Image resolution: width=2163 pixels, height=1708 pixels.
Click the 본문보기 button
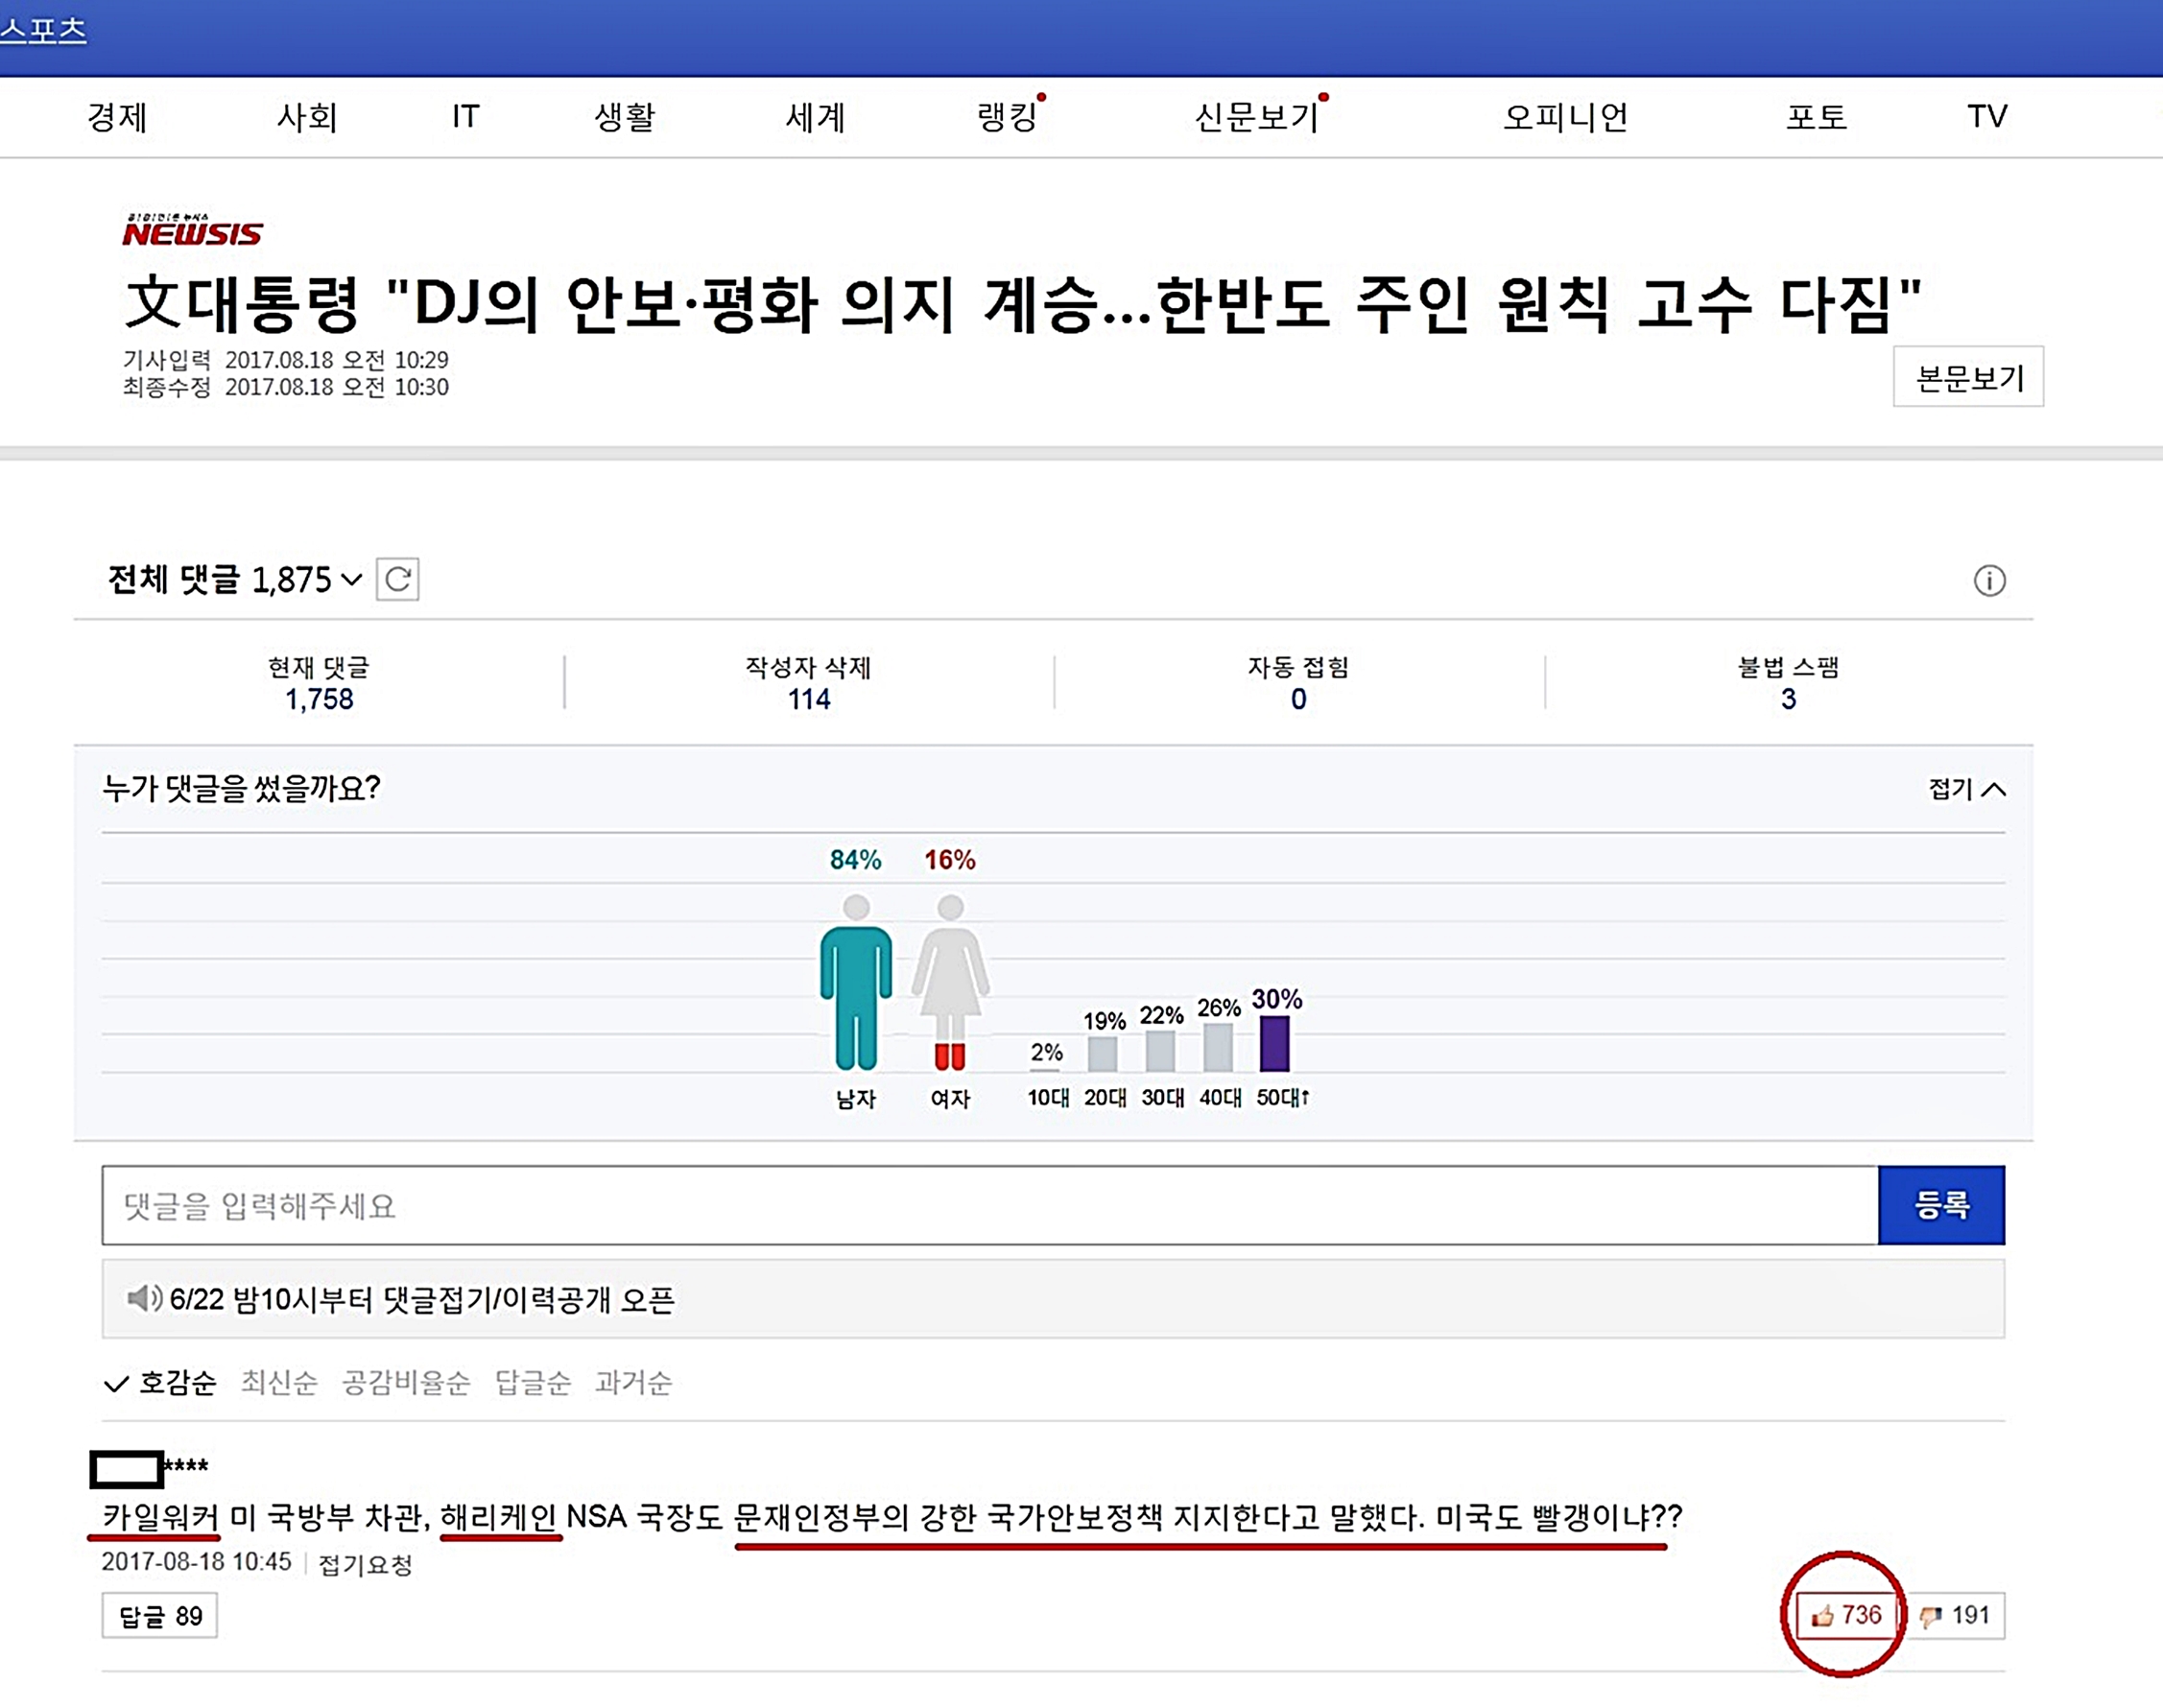point(1967,378)
